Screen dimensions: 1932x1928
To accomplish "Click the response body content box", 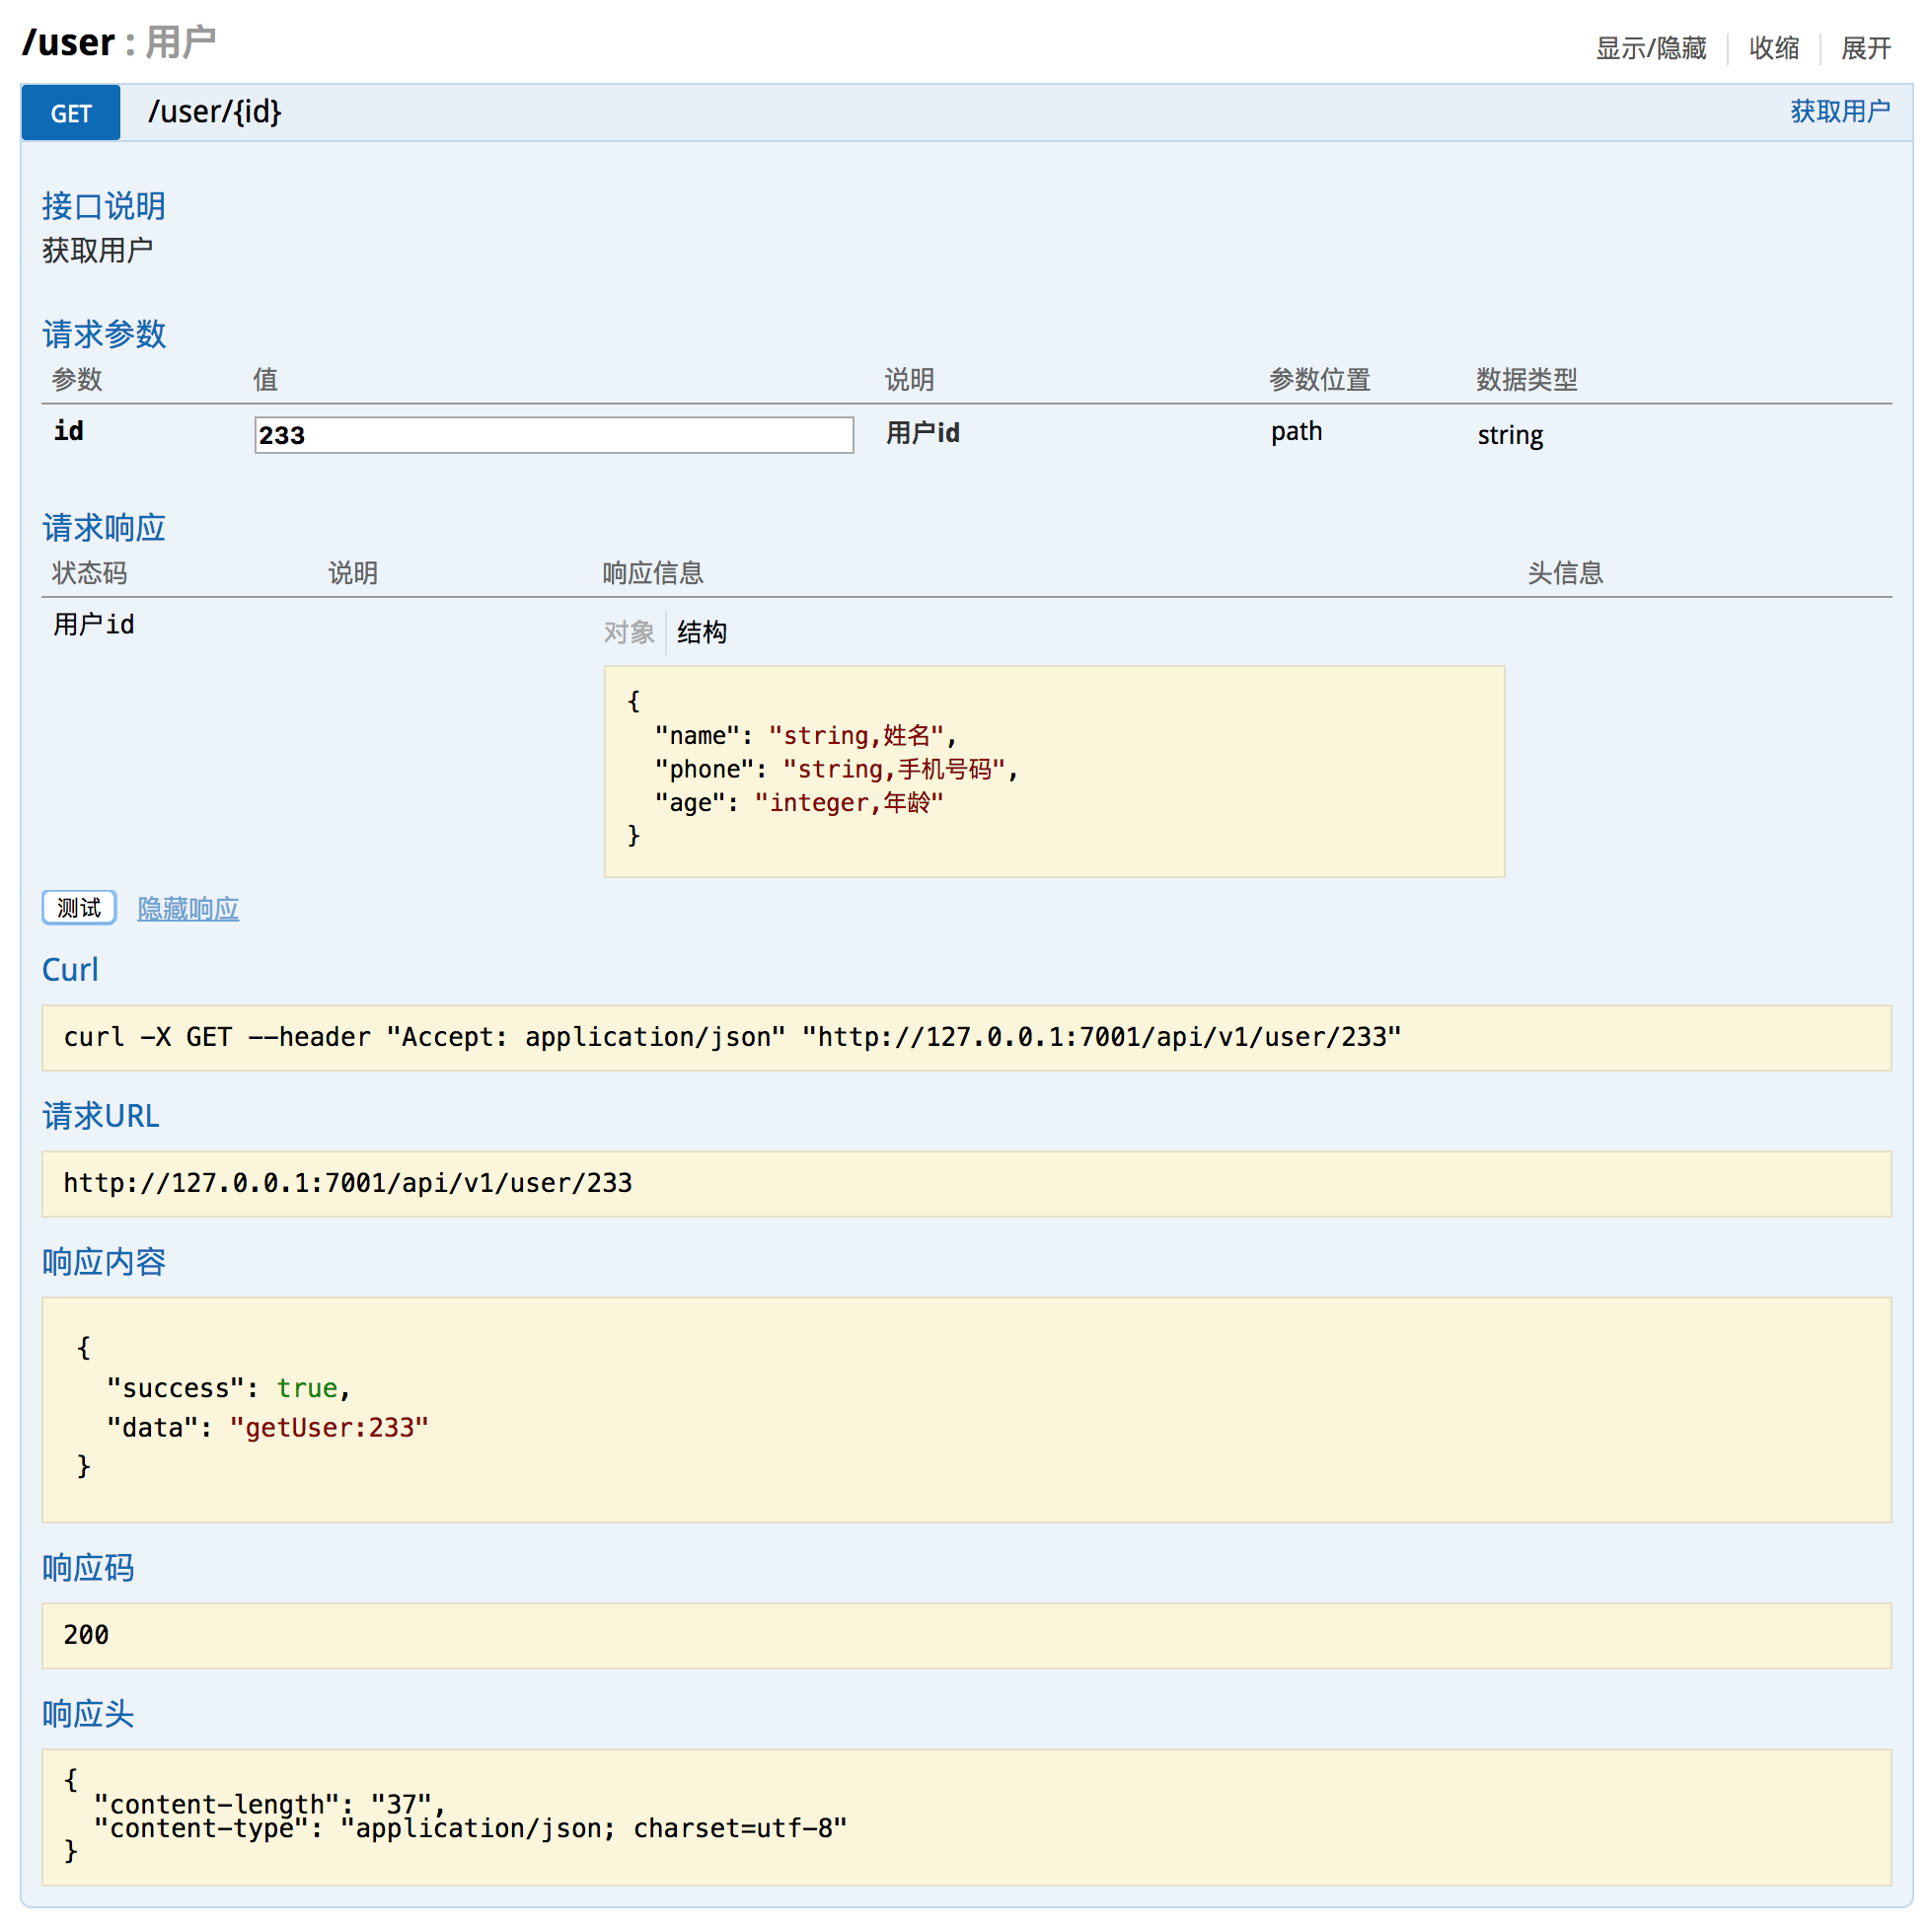I will pyautogui.click(x=965, y=1408).
